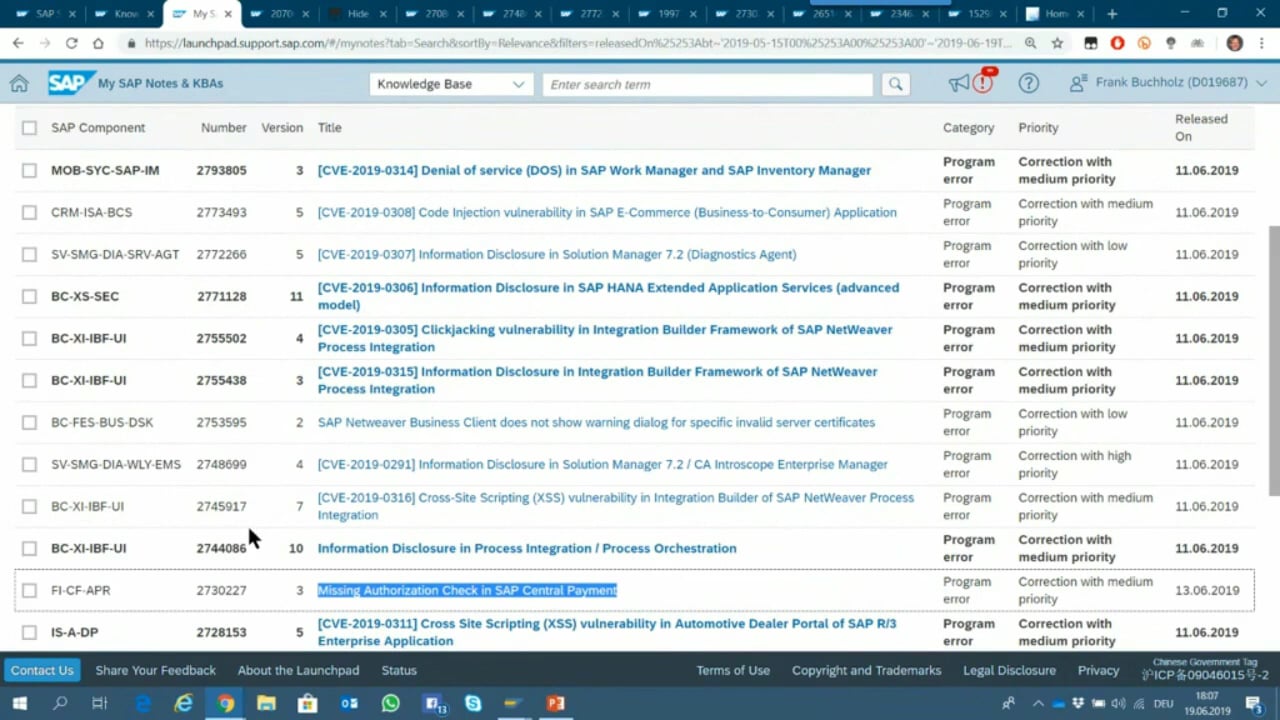
Task: Switch to the '1997' browser tab
Action: click(669, 14)
